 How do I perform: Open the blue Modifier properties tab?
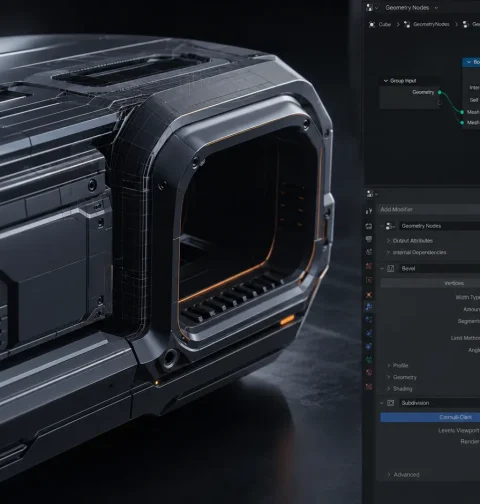369,307
